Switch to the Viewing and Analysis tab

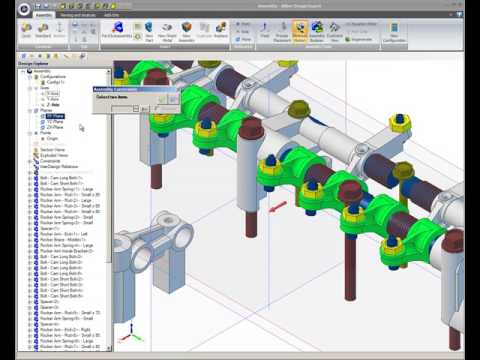pos(78,15)
